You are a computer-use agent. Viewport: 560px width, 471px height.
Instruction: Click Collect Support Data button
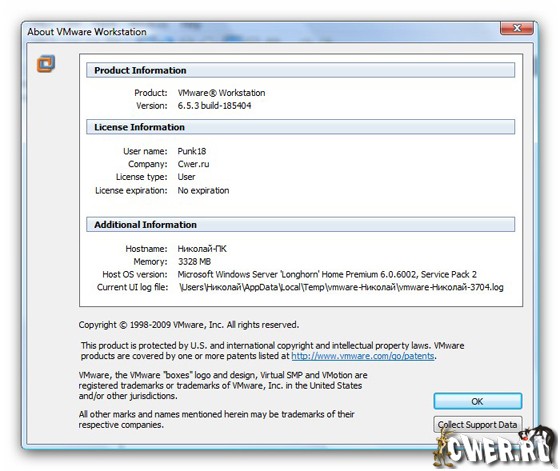[x=478, y=425]
